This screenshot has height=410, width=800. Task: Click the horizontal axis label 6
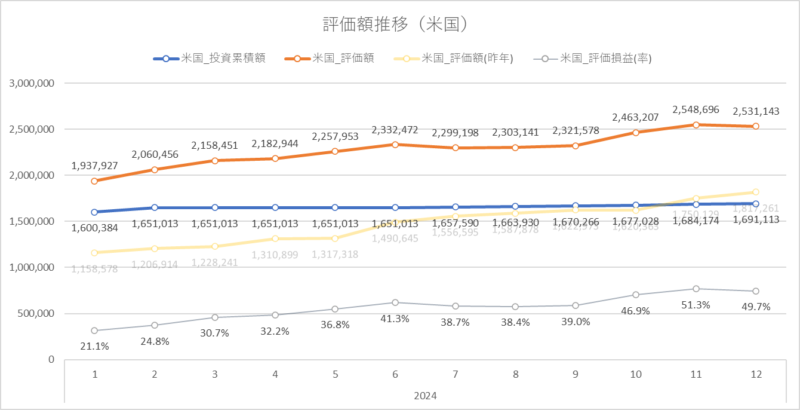(x=396, y=374)
